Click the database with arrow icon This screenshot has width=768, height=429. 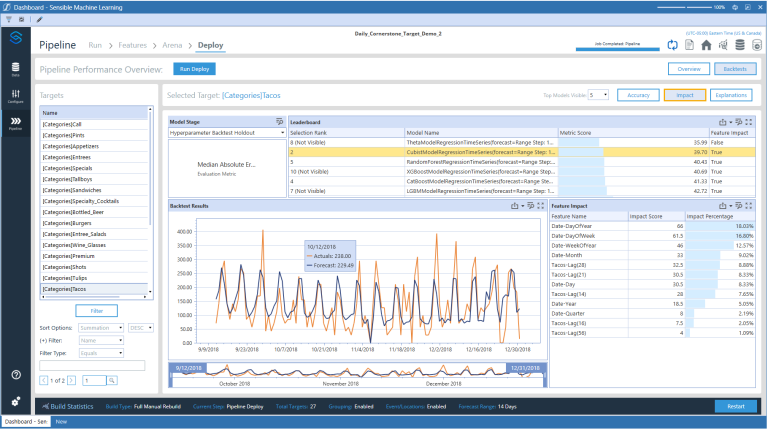(757, 45)
